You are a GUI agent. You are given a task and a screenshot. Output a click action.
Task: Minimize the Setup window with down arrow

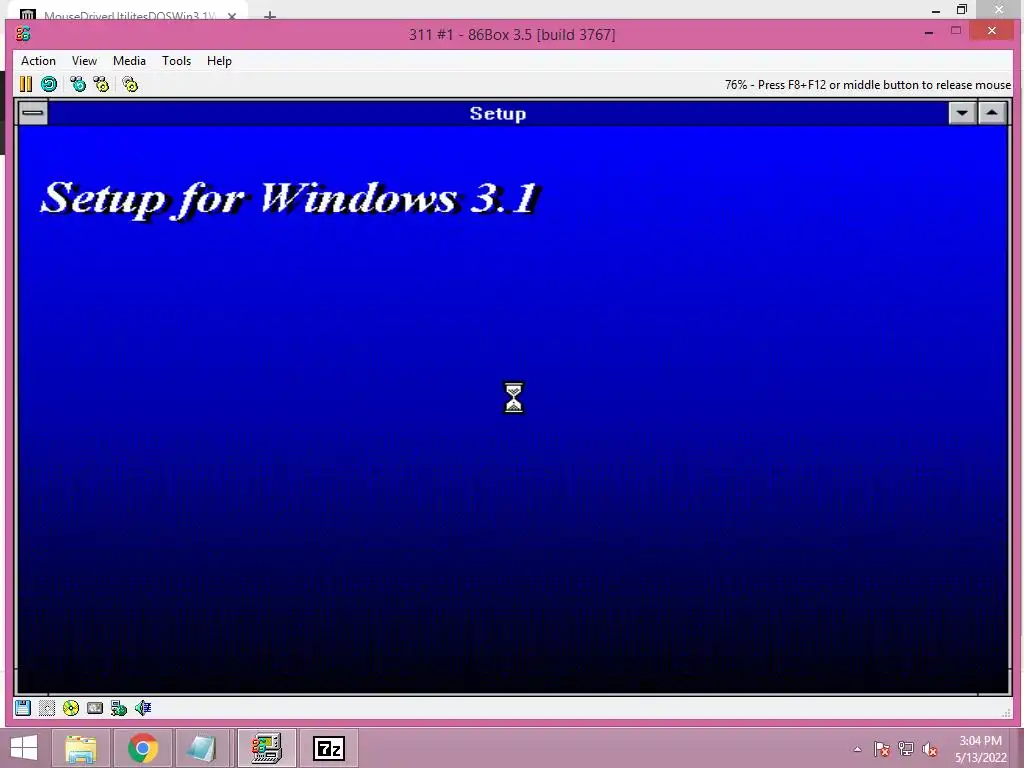click(962, 113)
